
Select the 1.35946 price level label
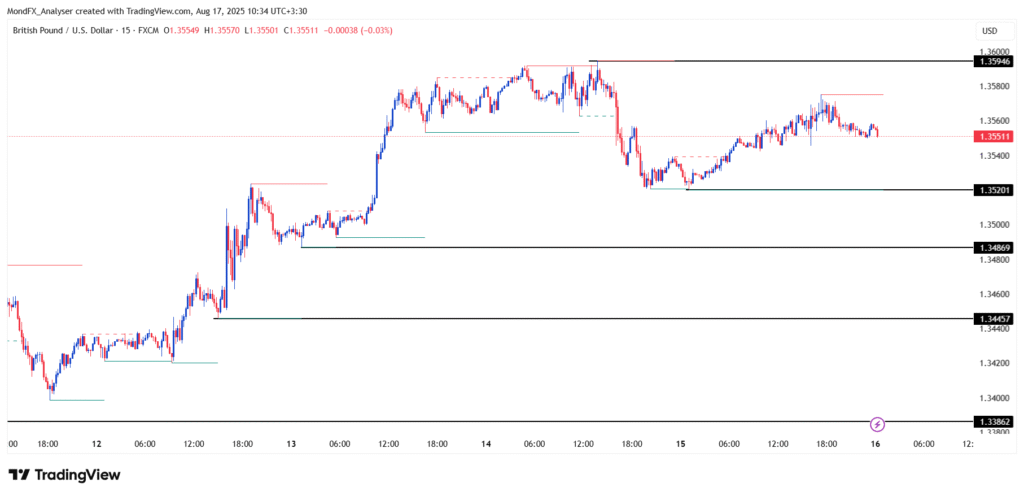coord(996,61)
